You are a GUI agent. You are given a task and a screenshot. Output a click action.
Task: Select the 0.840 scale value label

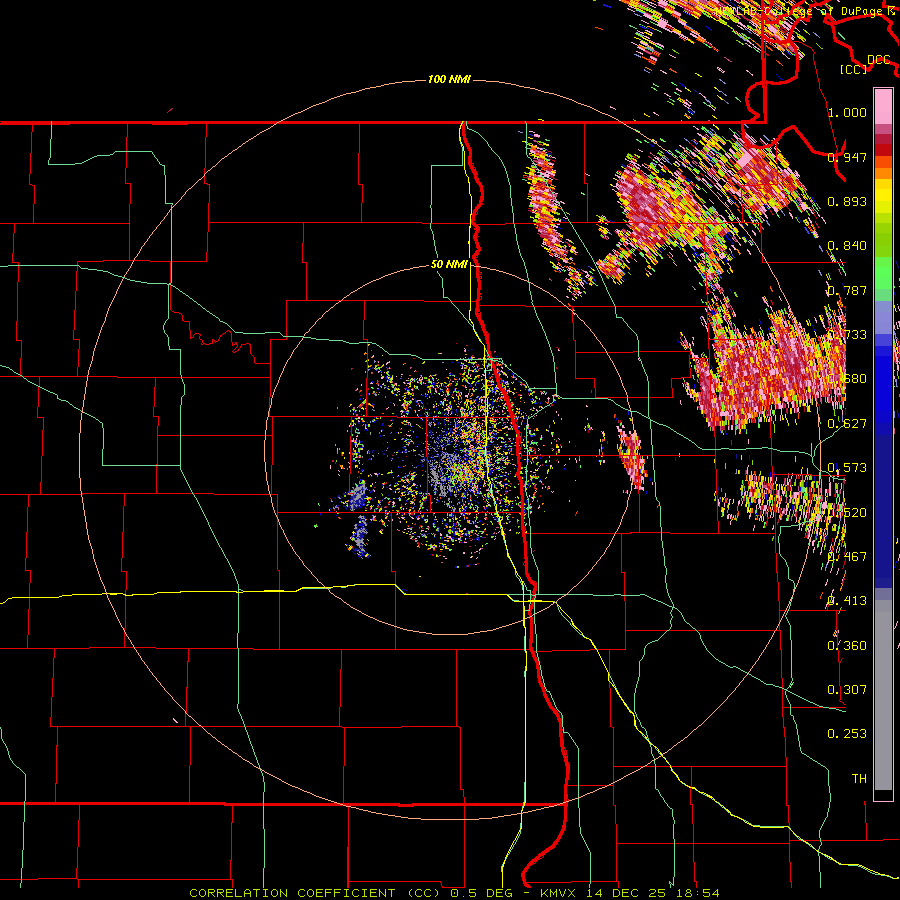tap(847, 246)
